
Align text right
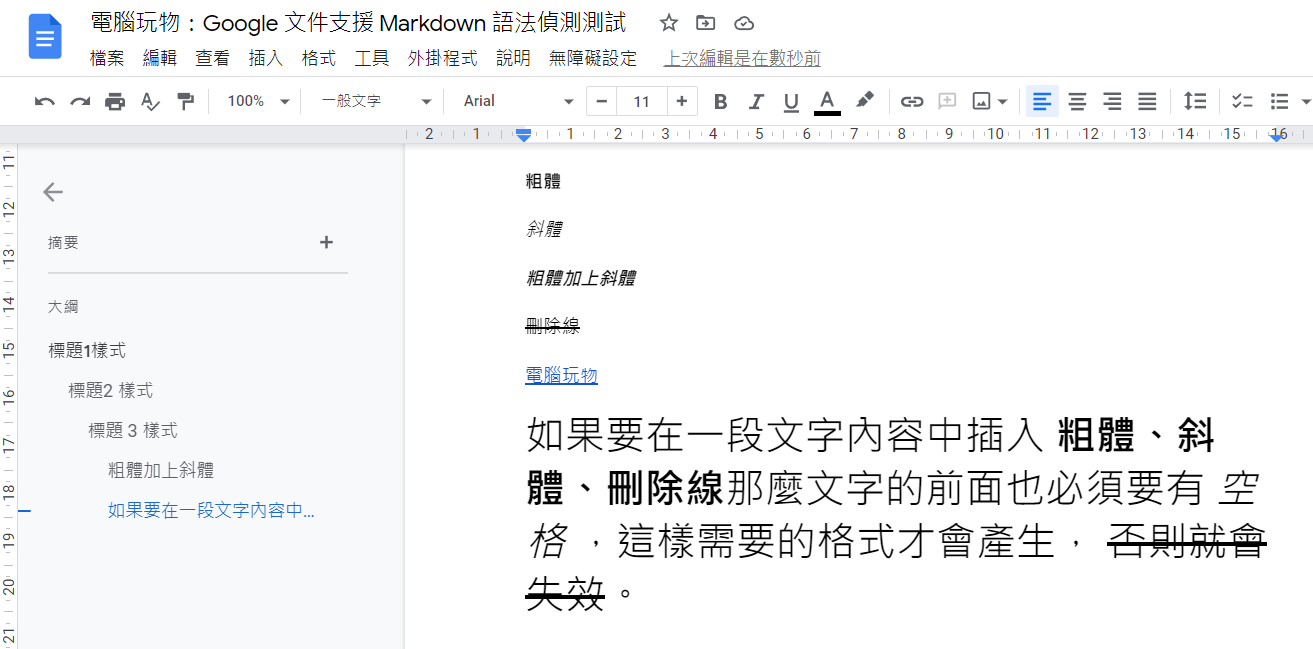pyautogui.click(x=1112, y=101)
